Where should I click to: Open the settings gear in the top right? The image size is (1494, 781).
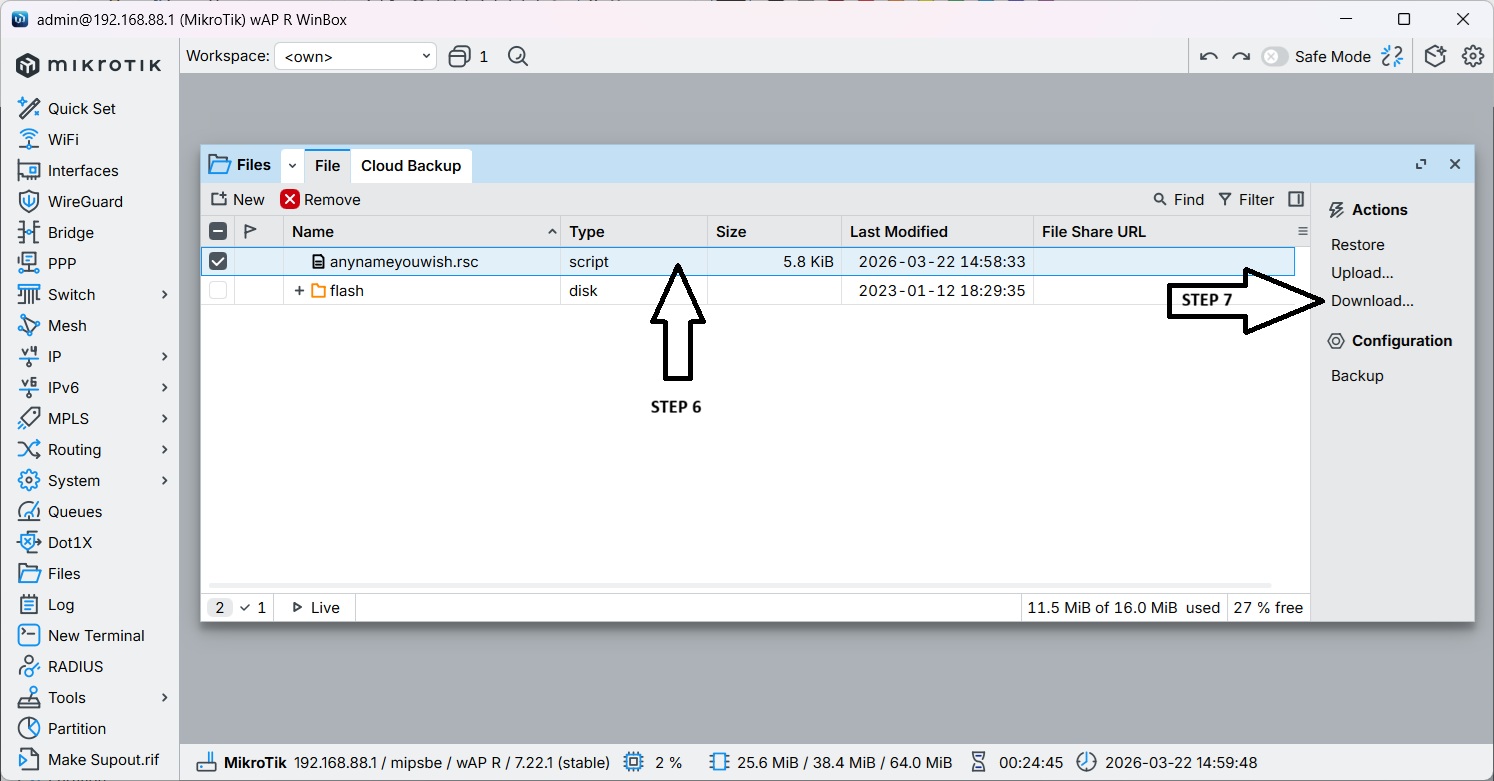click(x=1472, y=56)
